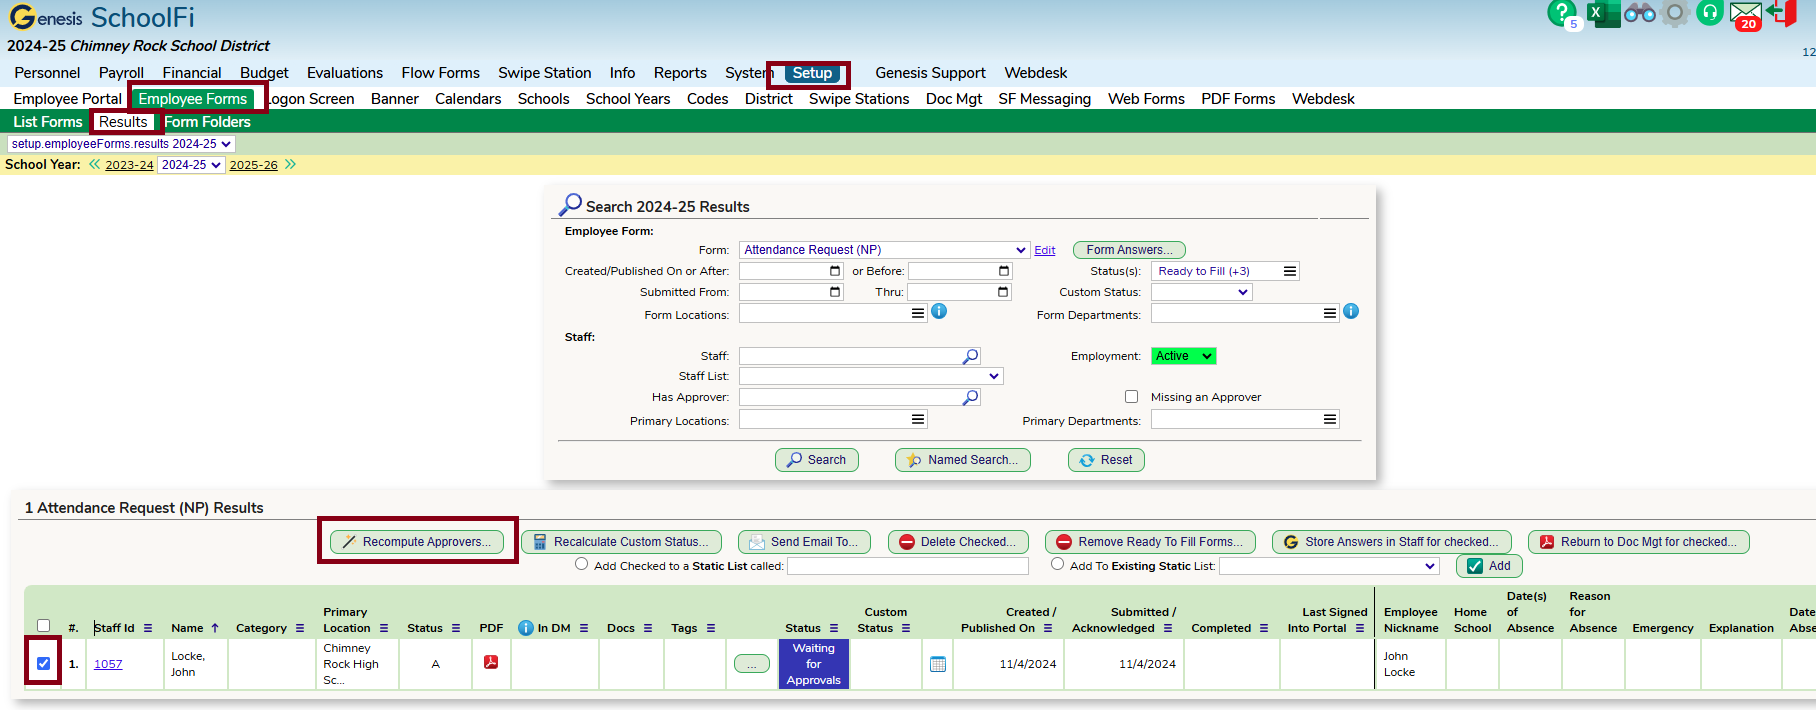Image resolution: width=1816 pixels, height=710 pixels.
Task: Click the ellipsis button in Locke row
Action: [751, 664]
